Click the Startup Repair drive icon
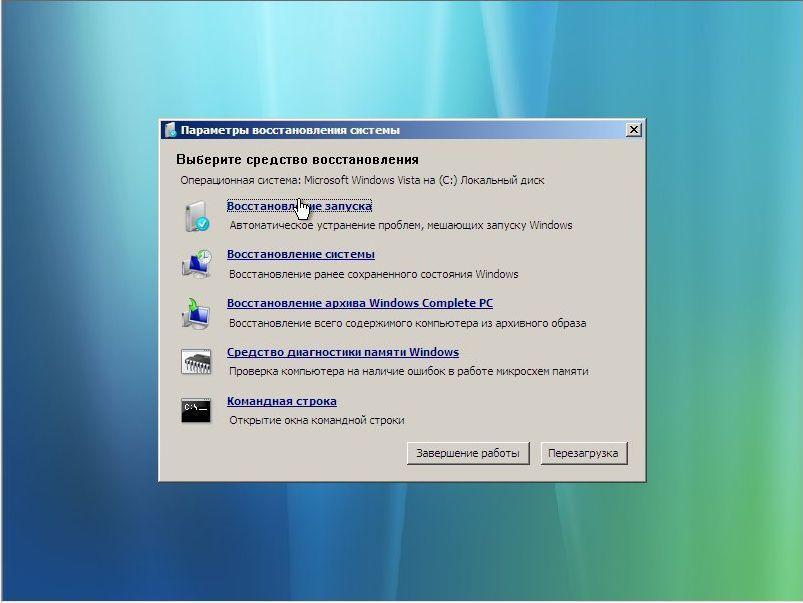 pos(196,216)
